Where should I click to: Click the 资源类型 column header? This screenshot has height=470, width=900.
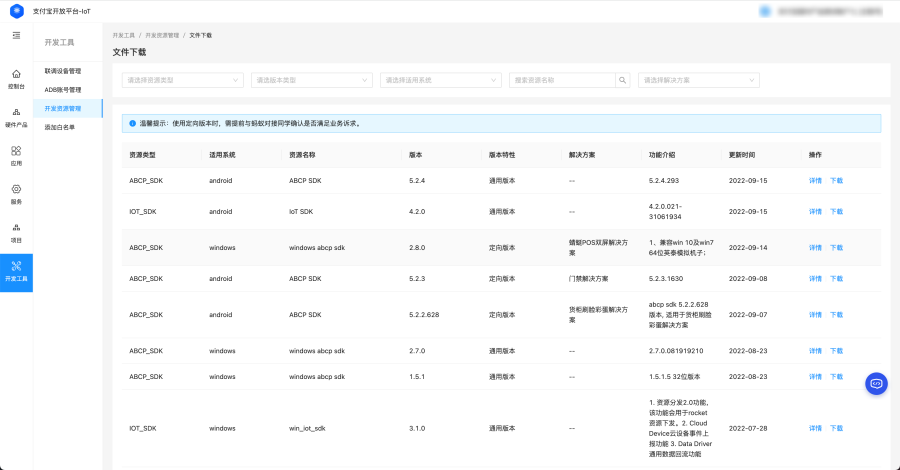tap(142, 155)
